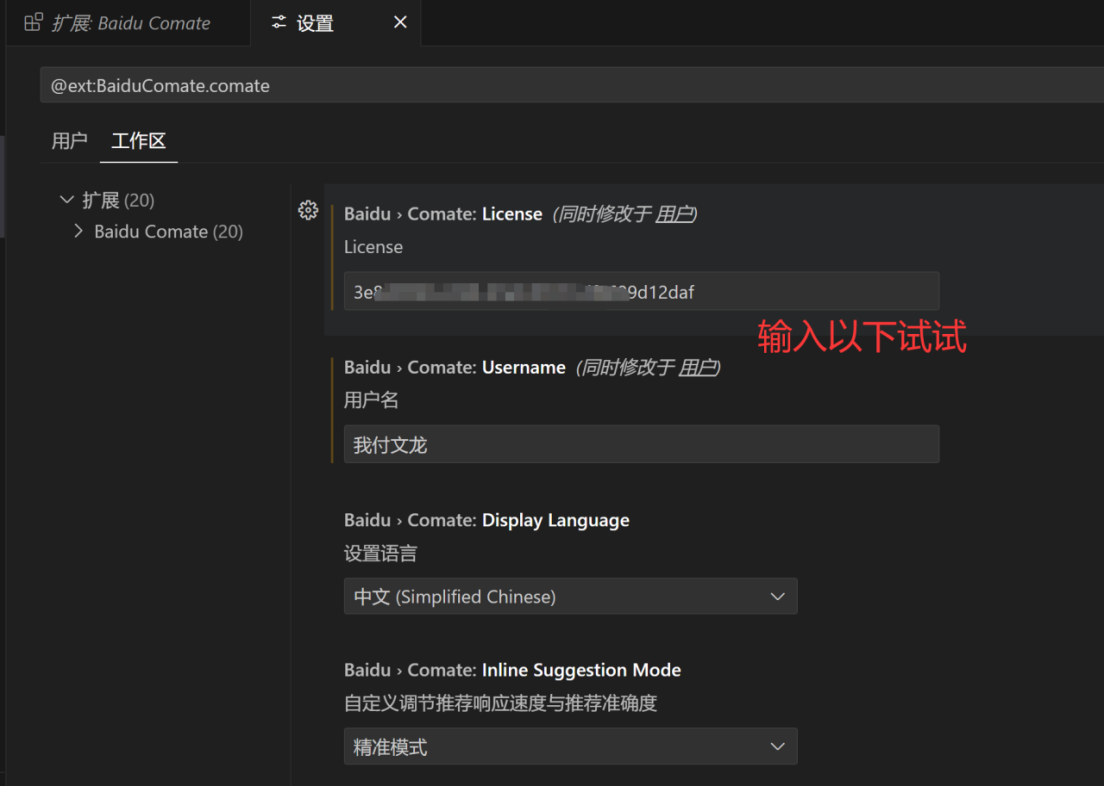The width and height of the screenshot is (1104, 786).
Task: Select the 设置 editor tab
Action: tap(336, 23)
